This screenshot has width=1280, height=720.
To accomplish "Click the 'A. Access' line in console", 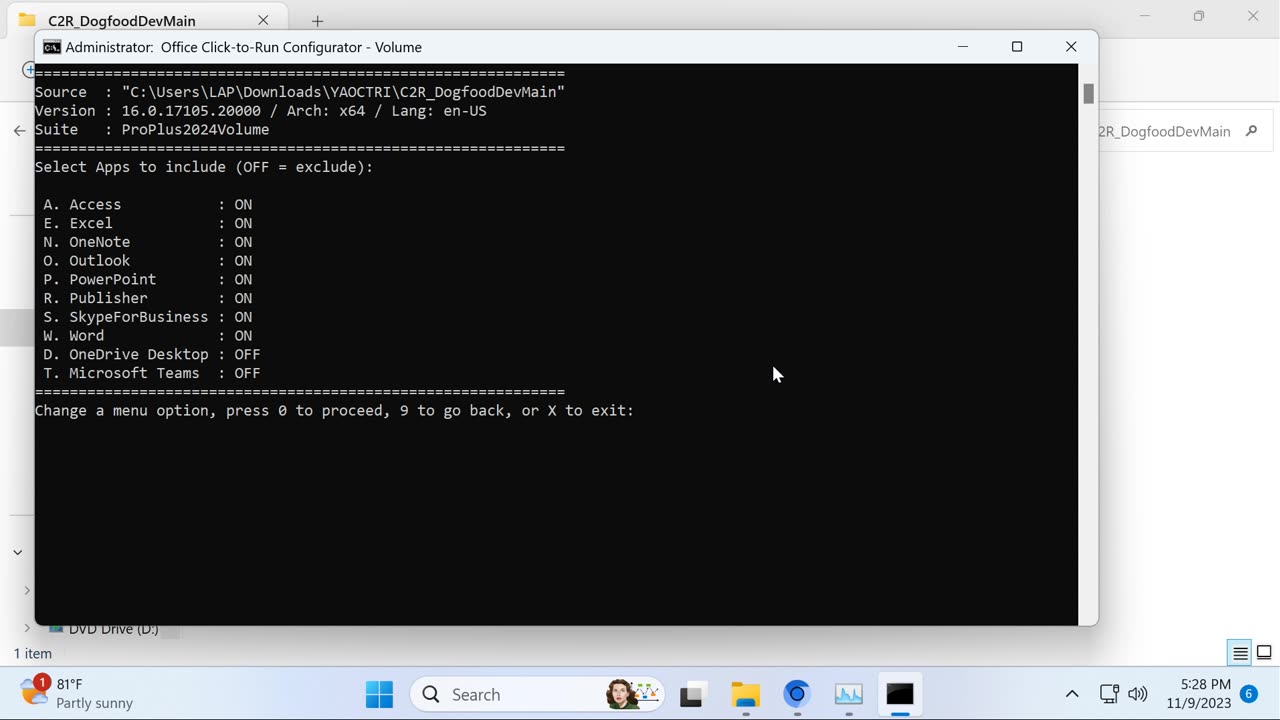I will click(148, 204).
